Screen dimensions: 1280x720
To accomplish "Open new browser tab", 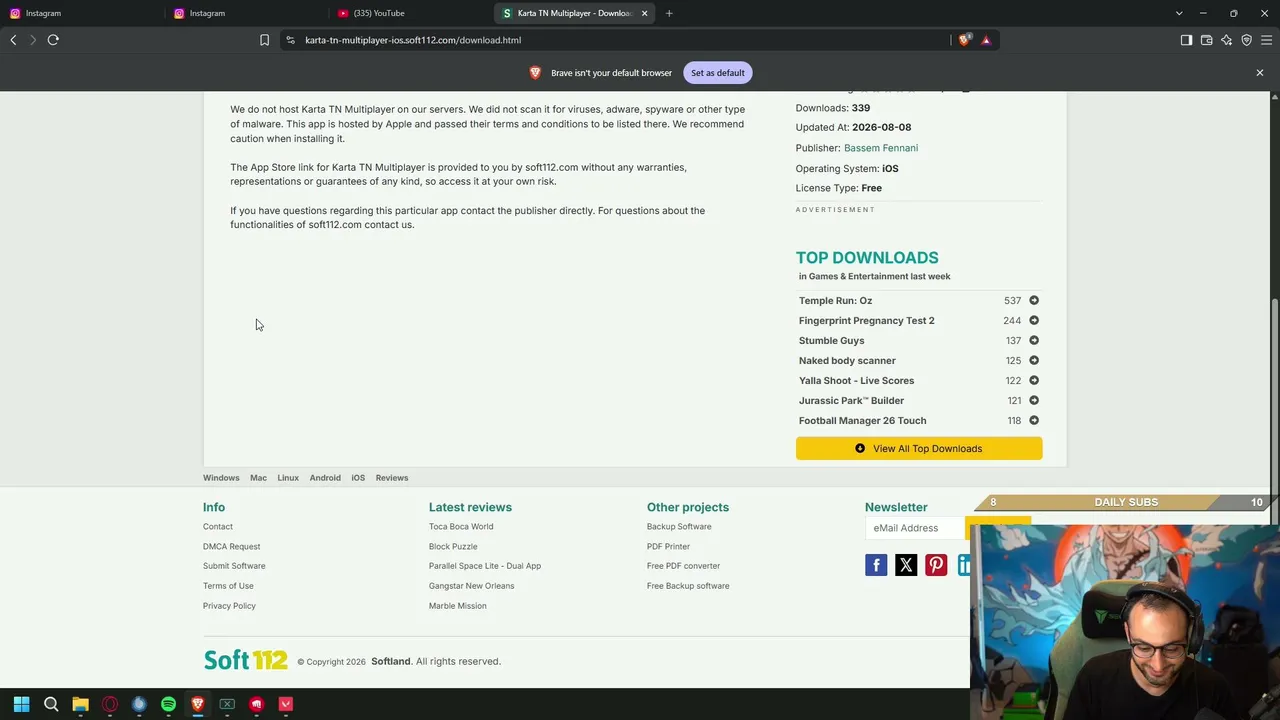I will 669,13.
